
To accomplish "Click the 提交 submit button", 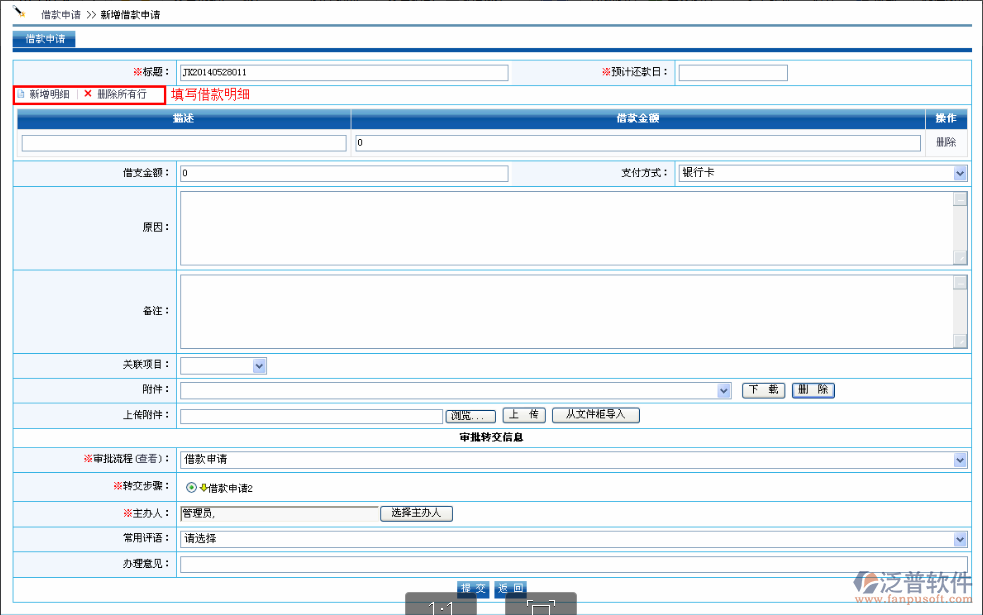I will point(472,588).
